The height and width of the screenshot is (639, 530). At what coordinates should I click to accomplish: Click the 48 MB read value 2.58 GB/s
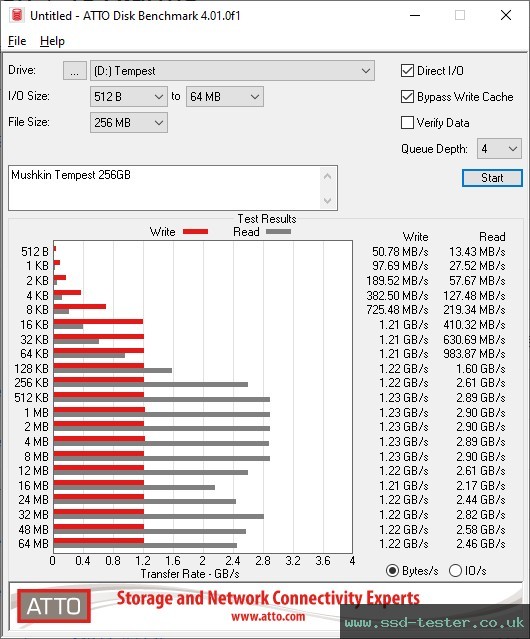click(481, 530)
